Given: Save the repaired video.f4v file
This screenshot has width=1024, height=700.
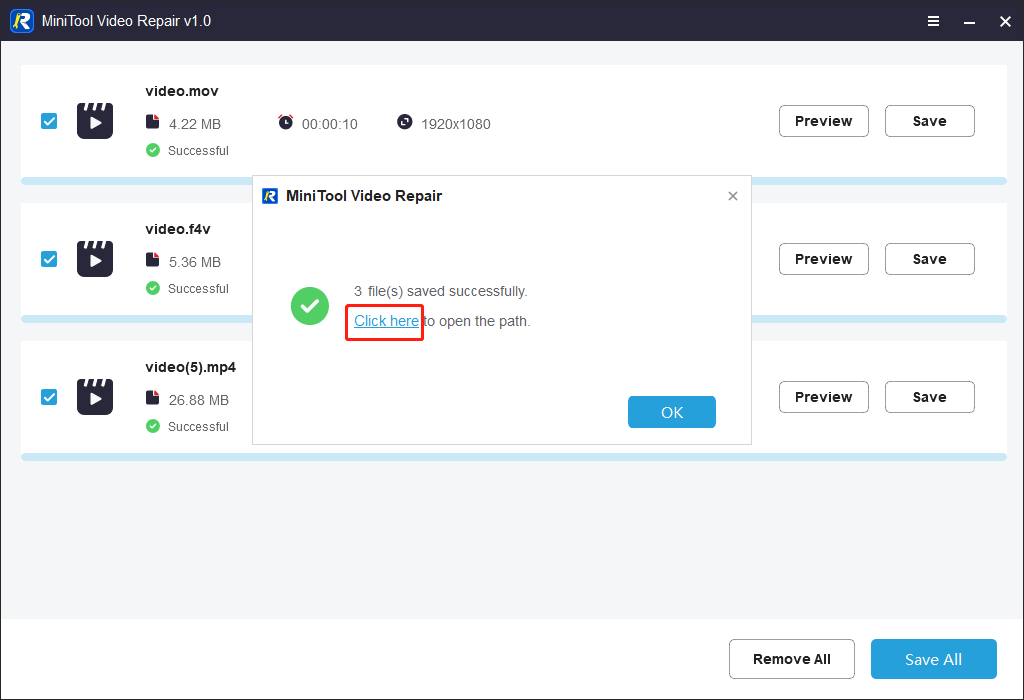Looking at the screenshot, I should point(929,259).
